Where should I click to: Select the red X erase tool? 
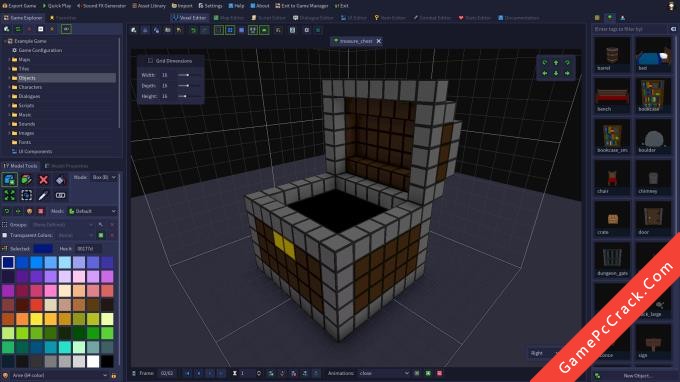click(43, 180)
